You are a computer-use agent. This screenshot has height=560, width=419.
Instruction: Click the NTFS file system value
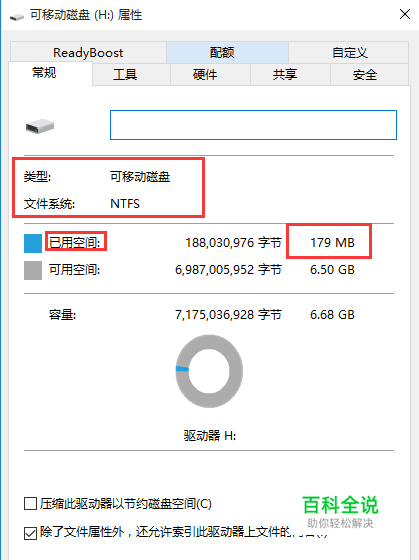tap(125, 204)
